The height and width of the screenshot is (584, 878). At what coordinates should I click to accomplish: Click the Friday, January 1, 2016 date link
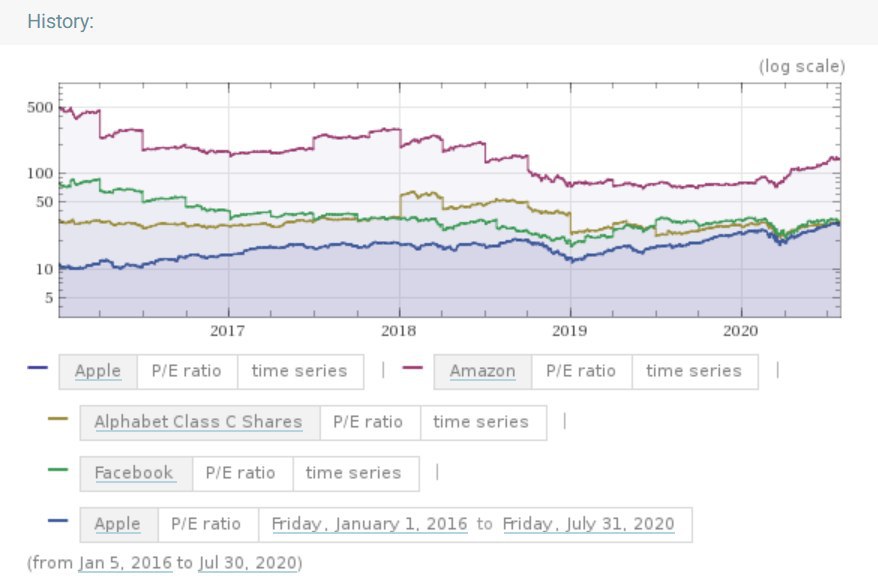point(370,524)
